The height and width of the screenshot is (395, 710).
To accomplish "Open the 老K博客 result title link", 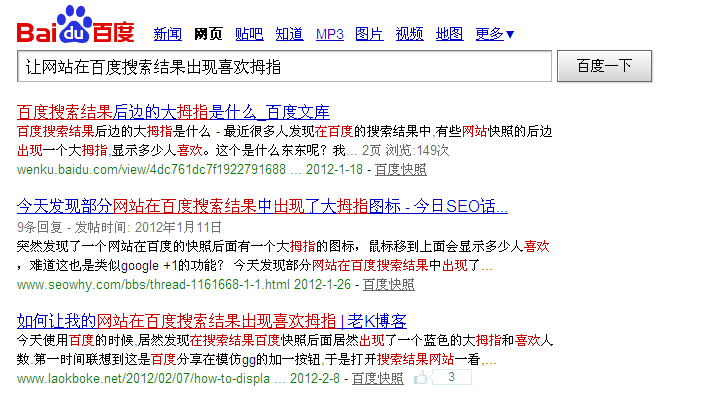I will point(211,321).
